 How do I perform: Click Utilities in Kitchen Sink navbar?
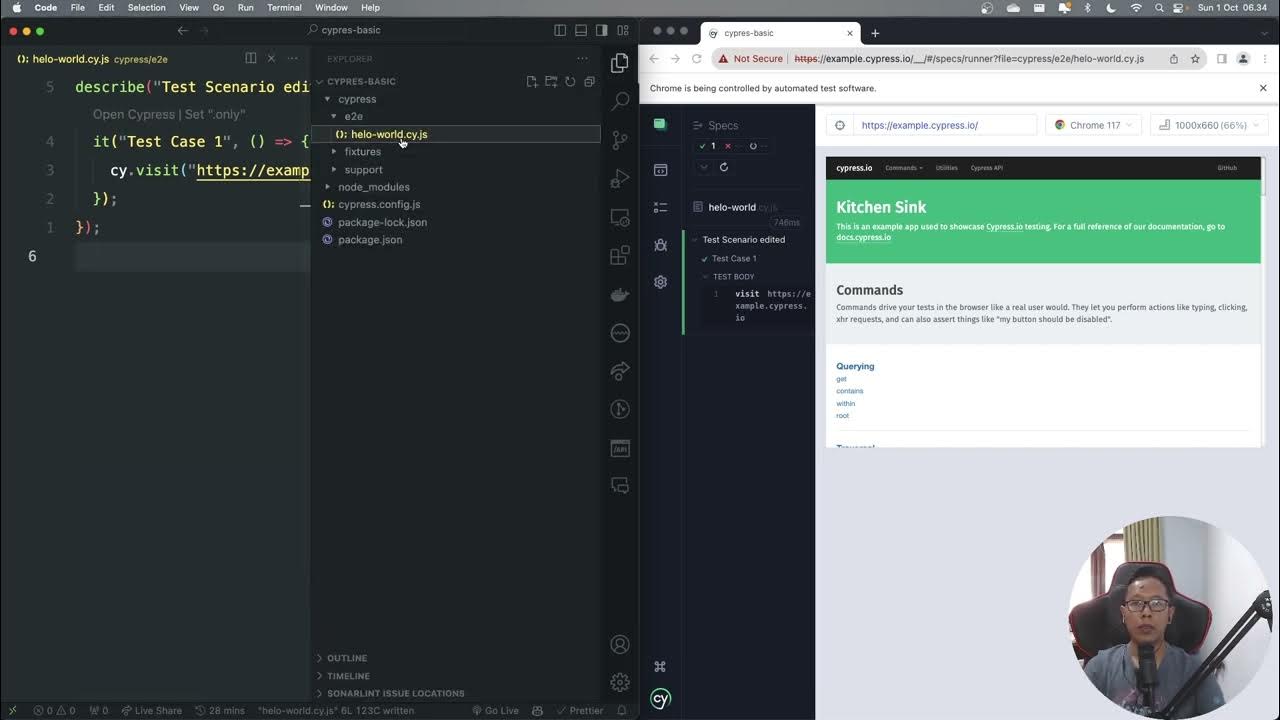coord(946,168)
